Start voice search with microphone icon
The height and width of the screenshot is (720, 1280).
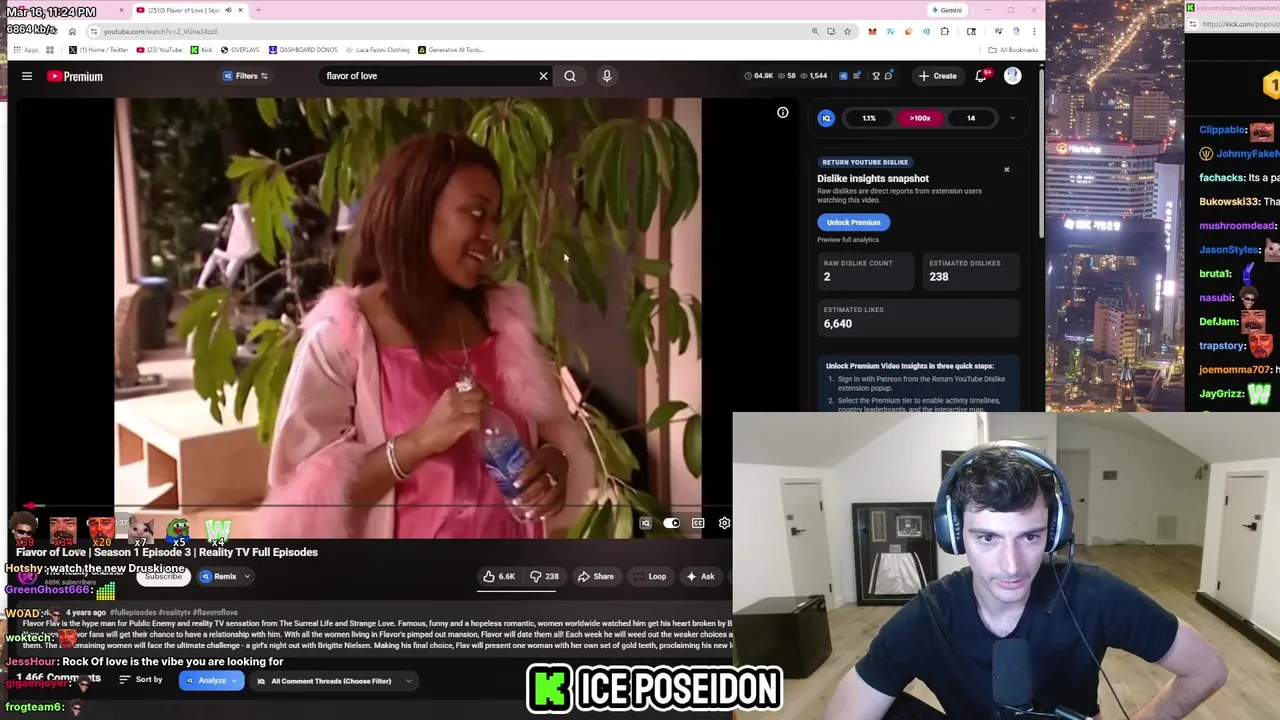pos(607,76)
